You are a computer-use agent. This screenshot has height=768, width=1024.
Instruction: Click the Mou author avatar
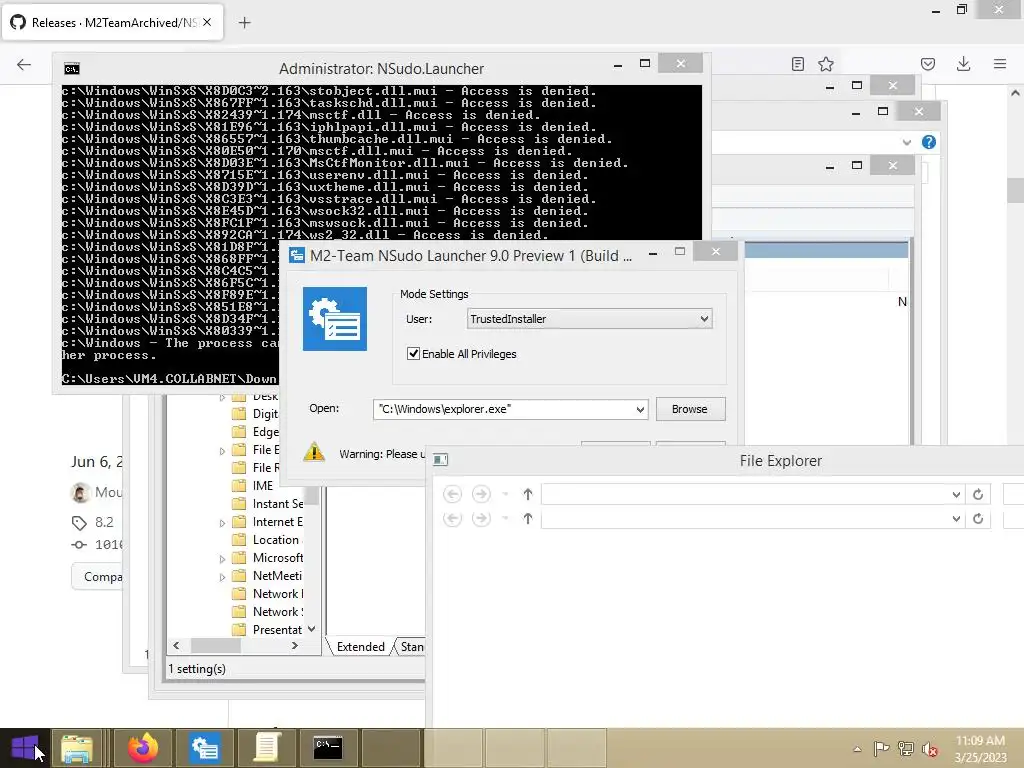tap(80, 492)
